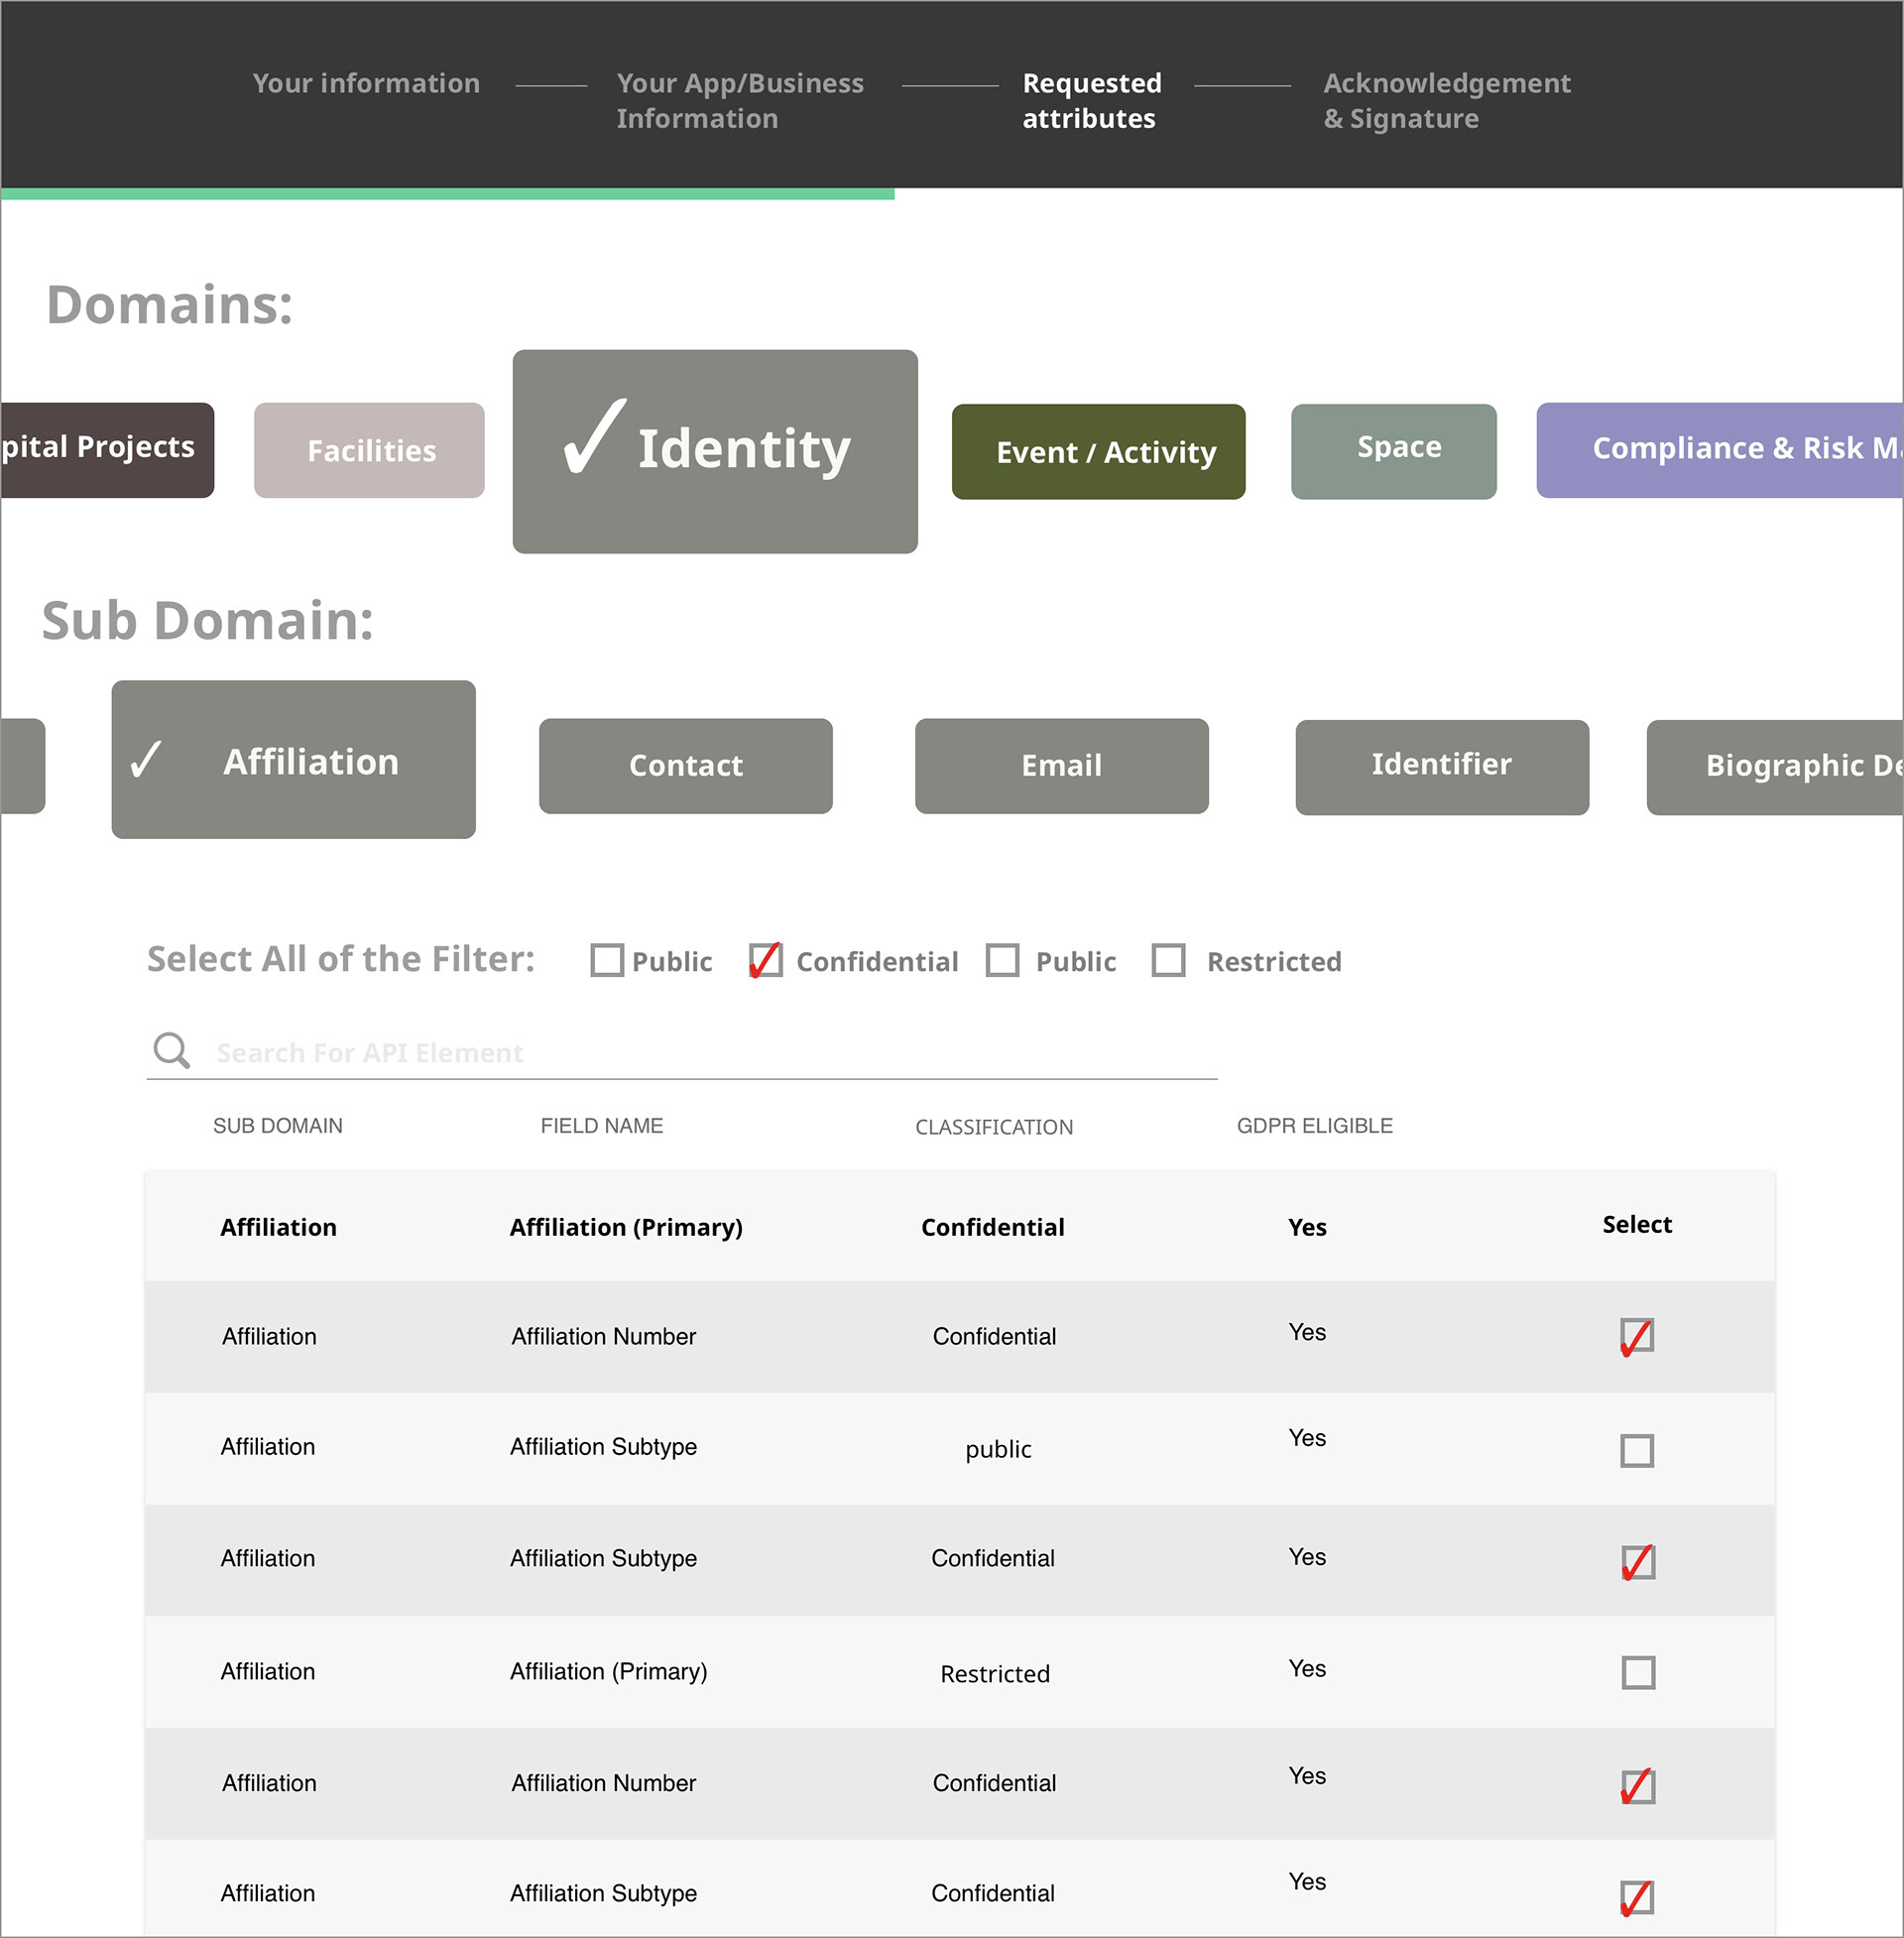
Task: Open the Requested attributes step
Action: [x=1092, y=100]
